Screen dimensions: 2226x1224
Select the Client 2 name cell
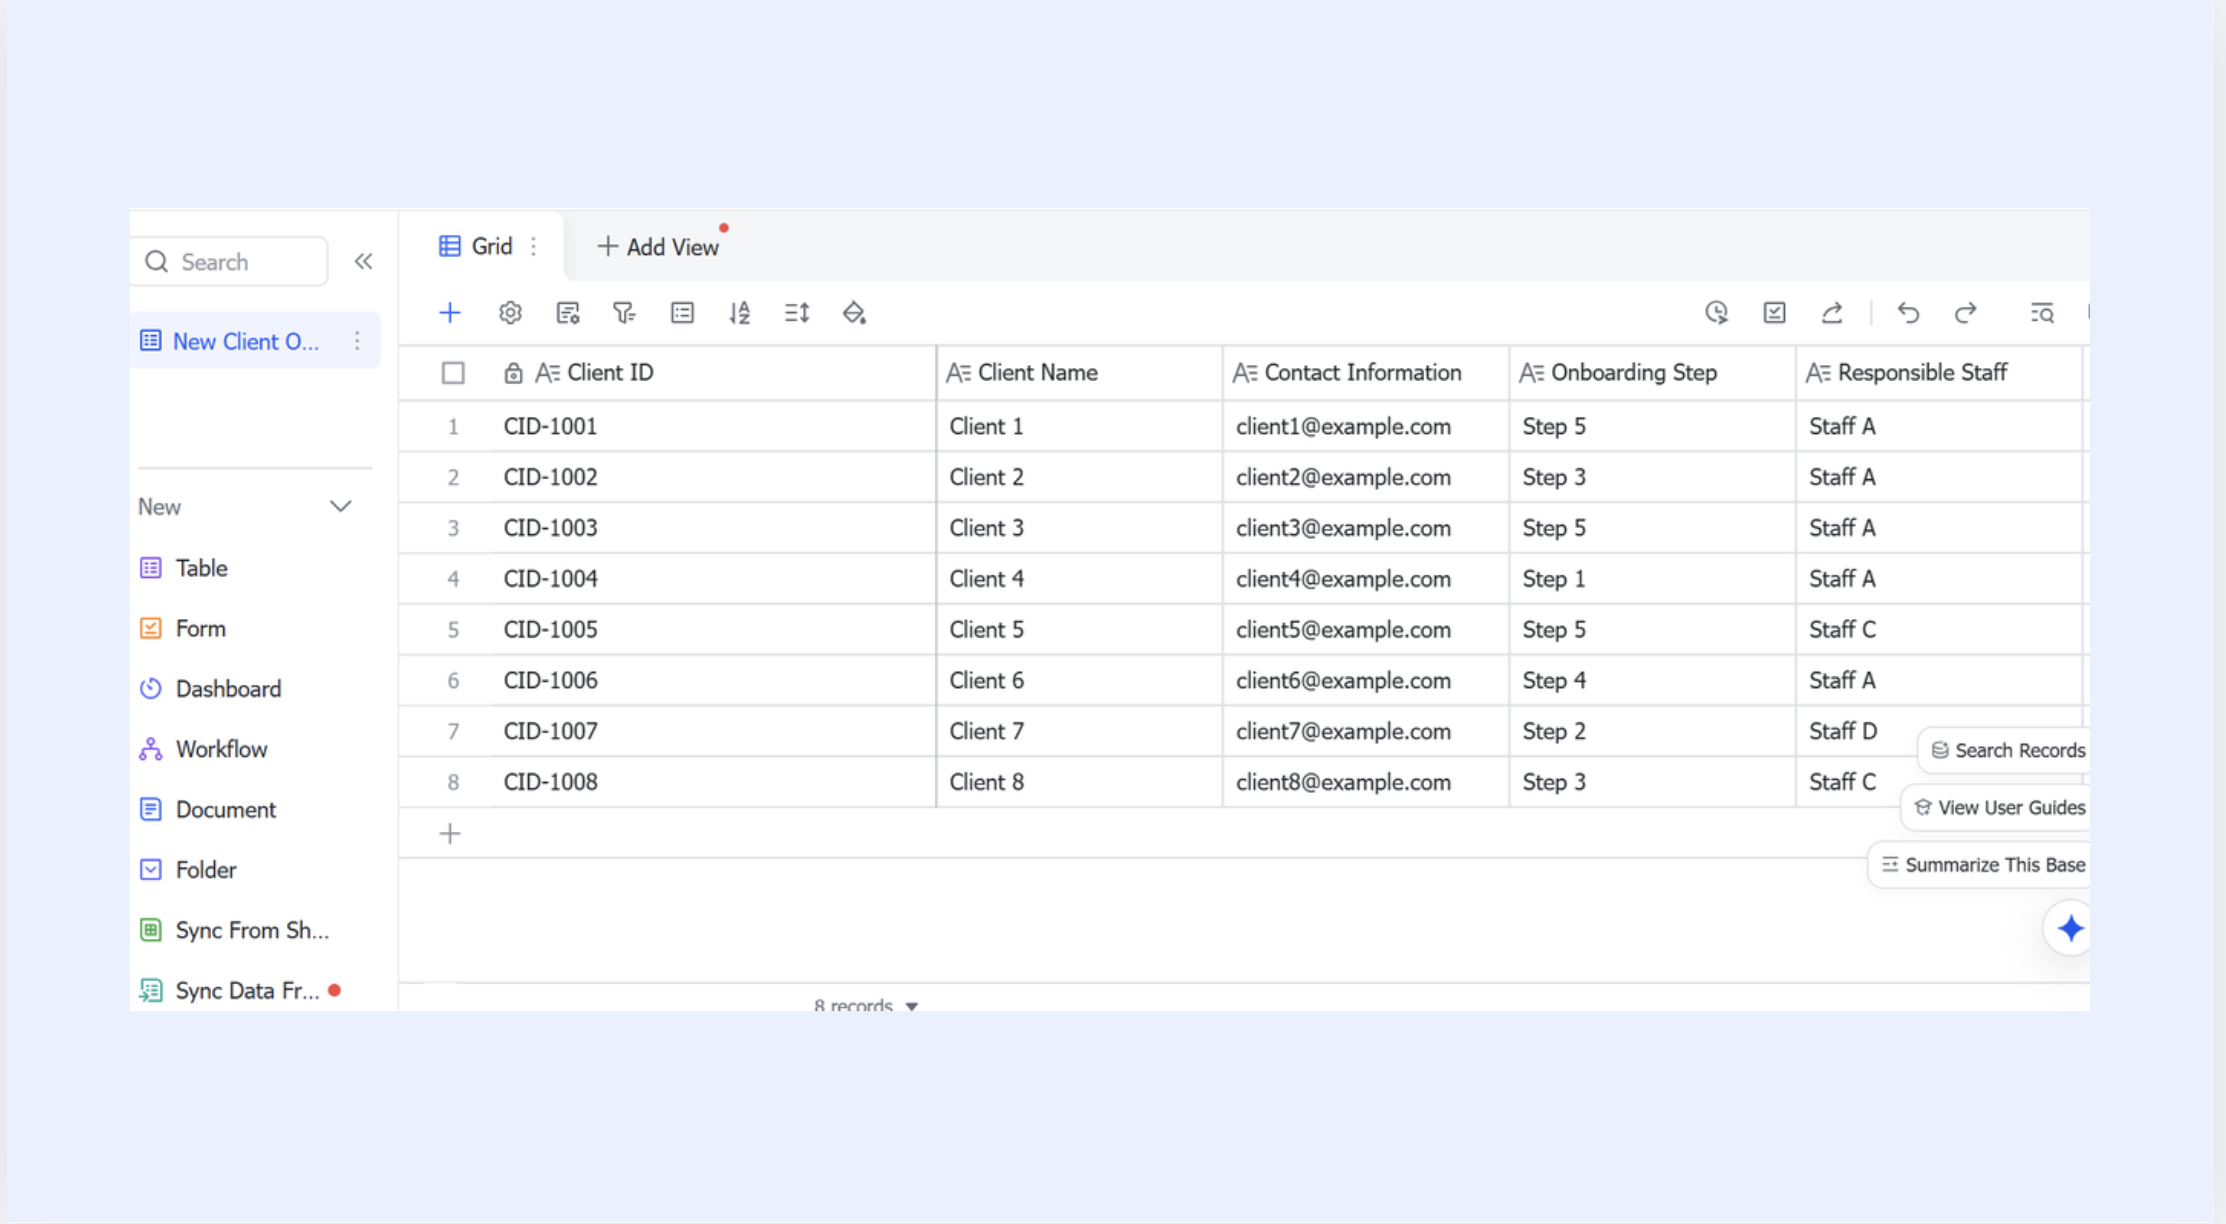1079,477
